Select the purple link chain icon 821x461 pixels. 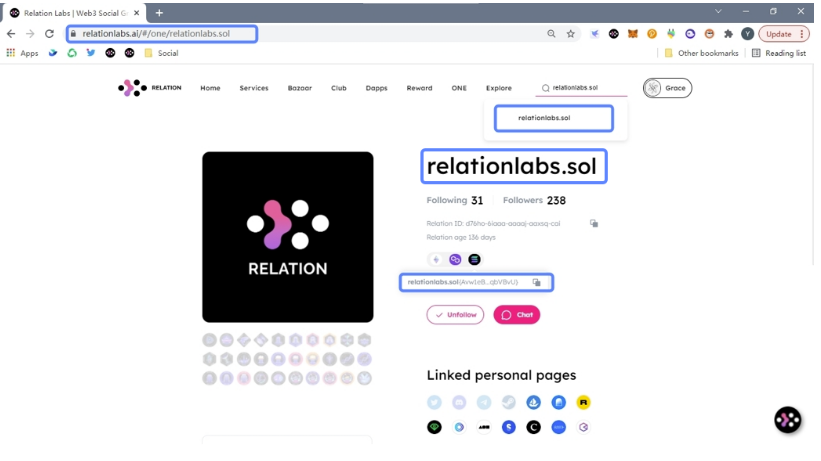455,259
